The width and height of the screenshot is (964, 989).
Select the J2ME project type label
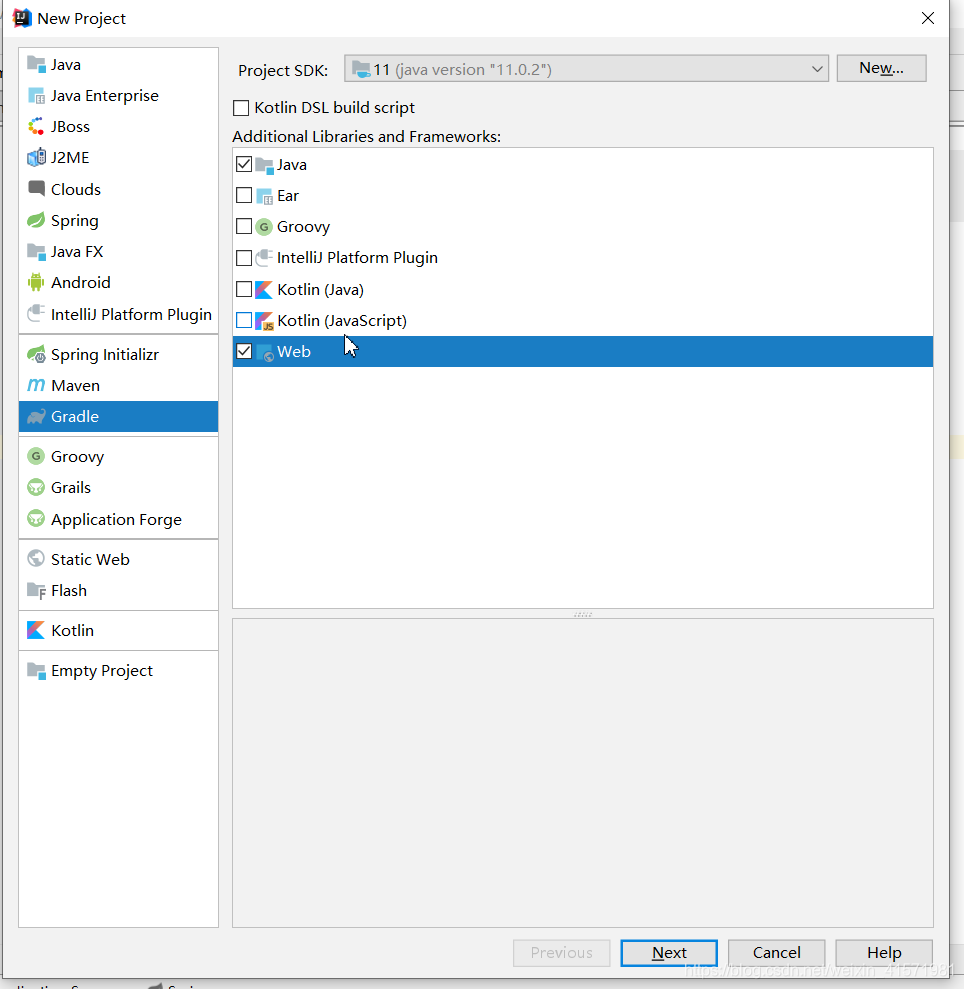69,158
